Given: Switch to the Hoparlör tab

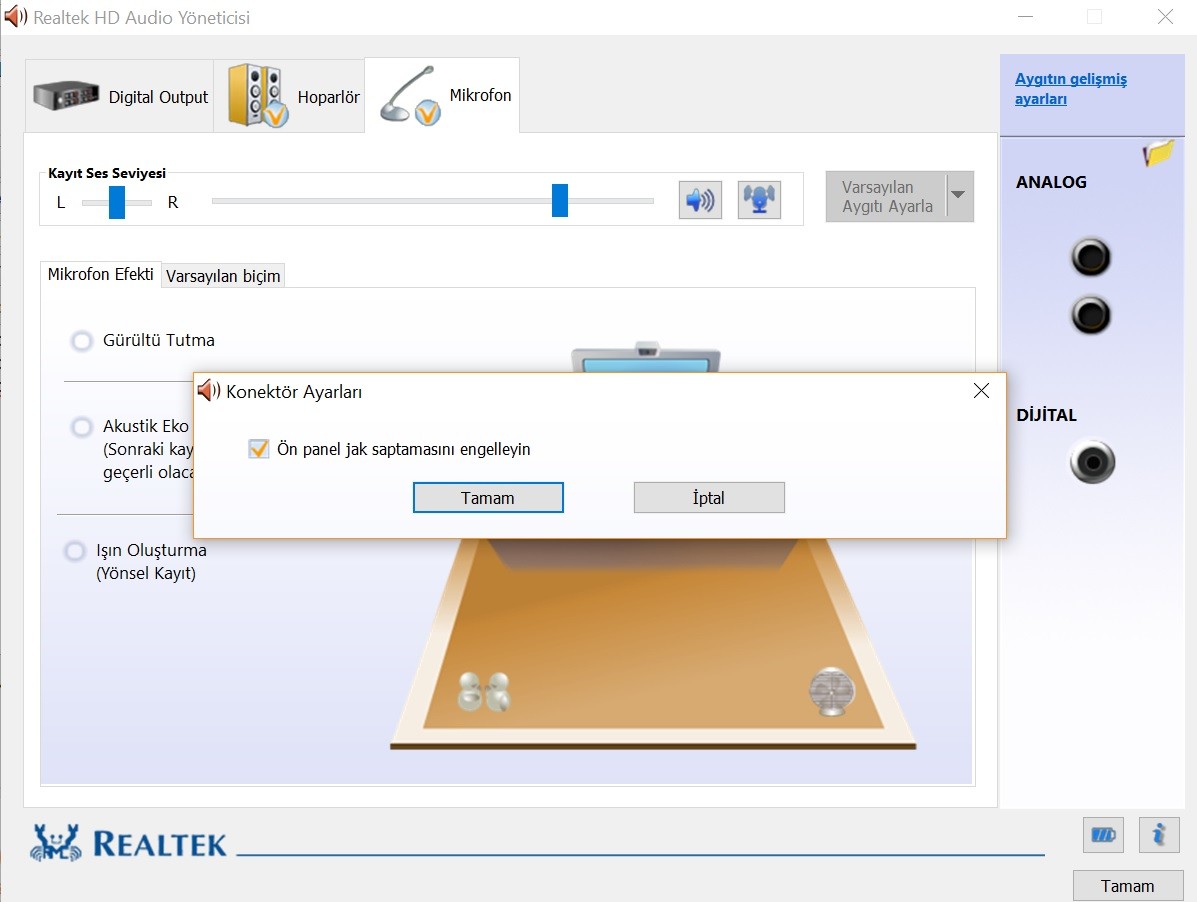Looking at the screenshot, I should point(289,96).
